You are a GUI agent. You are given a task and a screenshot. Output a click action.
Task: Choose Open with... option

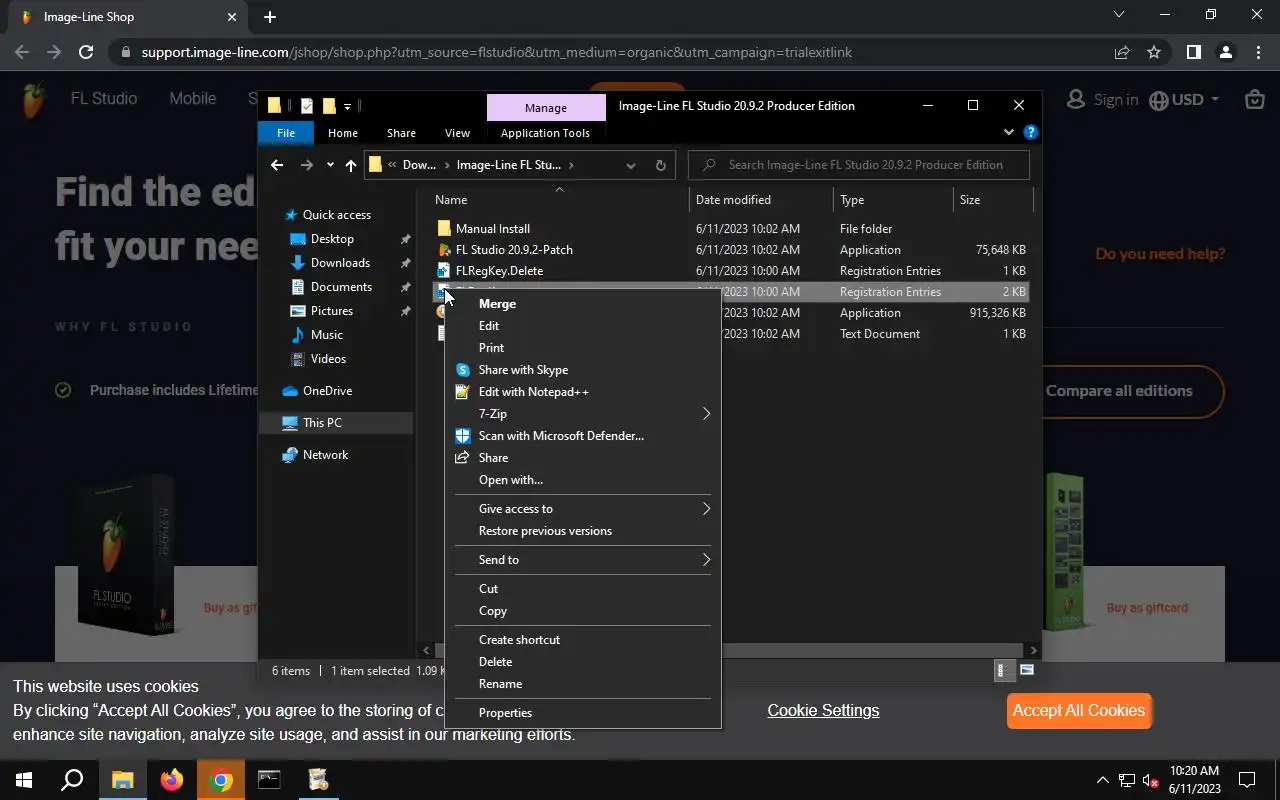tap(511, 480)
